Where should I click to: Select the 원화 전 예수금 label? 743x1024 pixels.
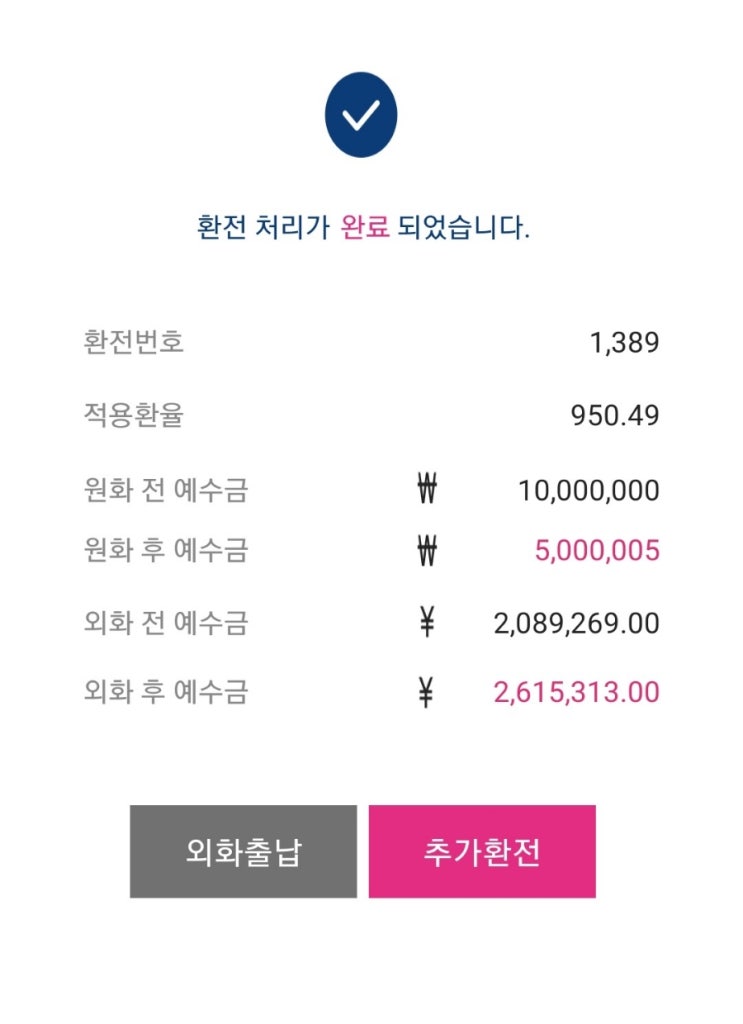point(166,491)
